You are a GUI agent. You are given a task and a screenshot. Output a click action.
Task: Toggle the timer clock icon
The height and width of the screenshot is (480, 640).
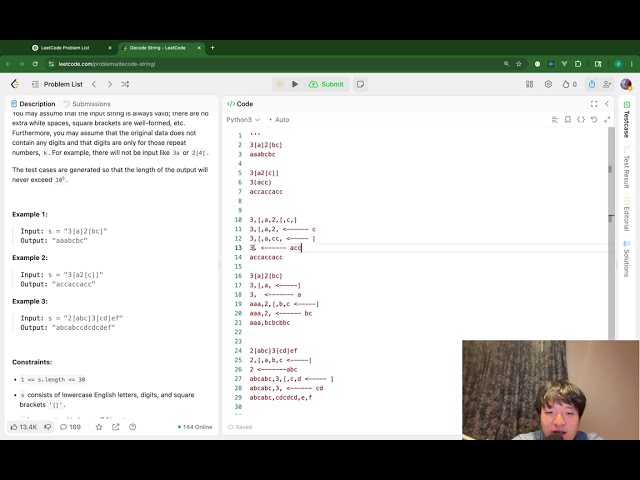591,84
